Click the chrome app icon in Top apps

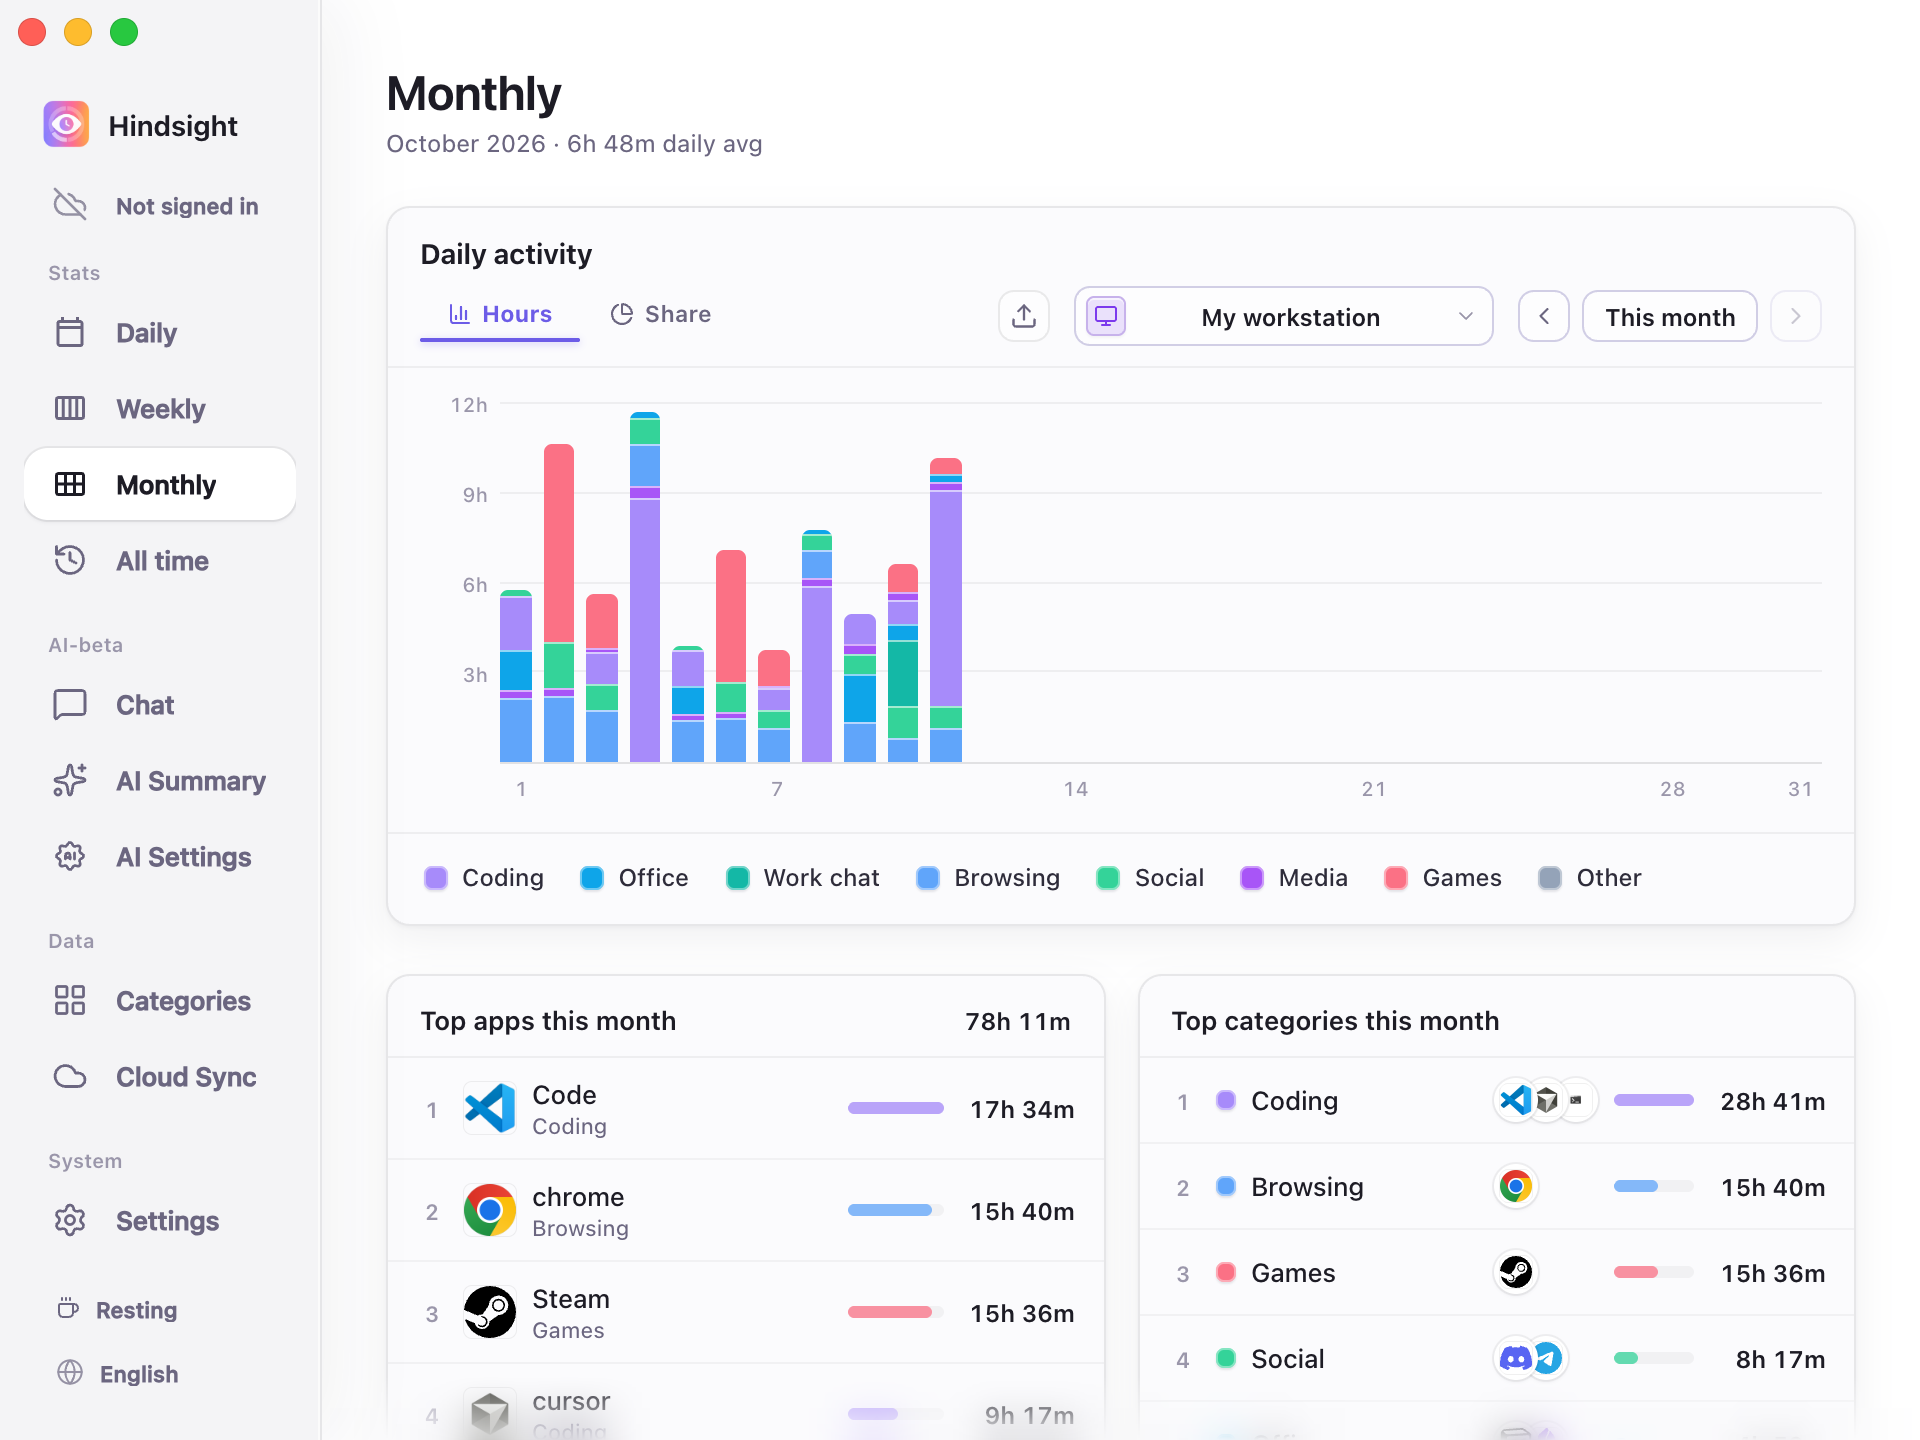490,1210
